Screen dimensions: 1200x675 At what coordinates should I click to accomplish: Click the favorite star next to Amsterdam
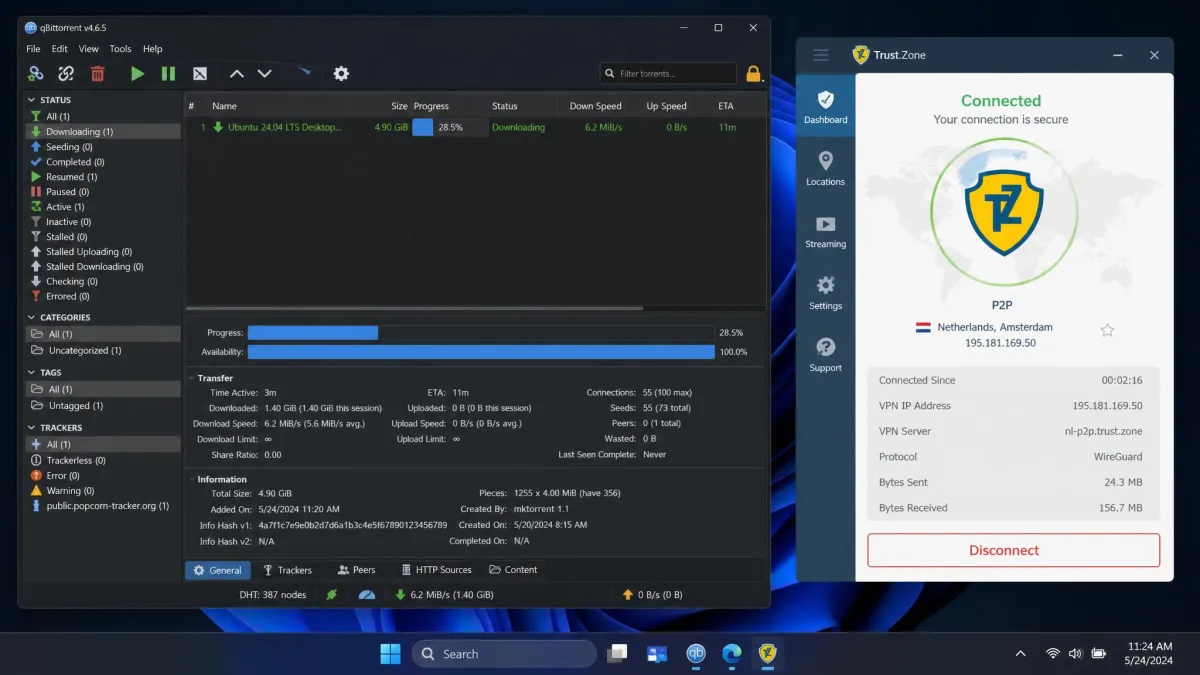coord(1107,330)
